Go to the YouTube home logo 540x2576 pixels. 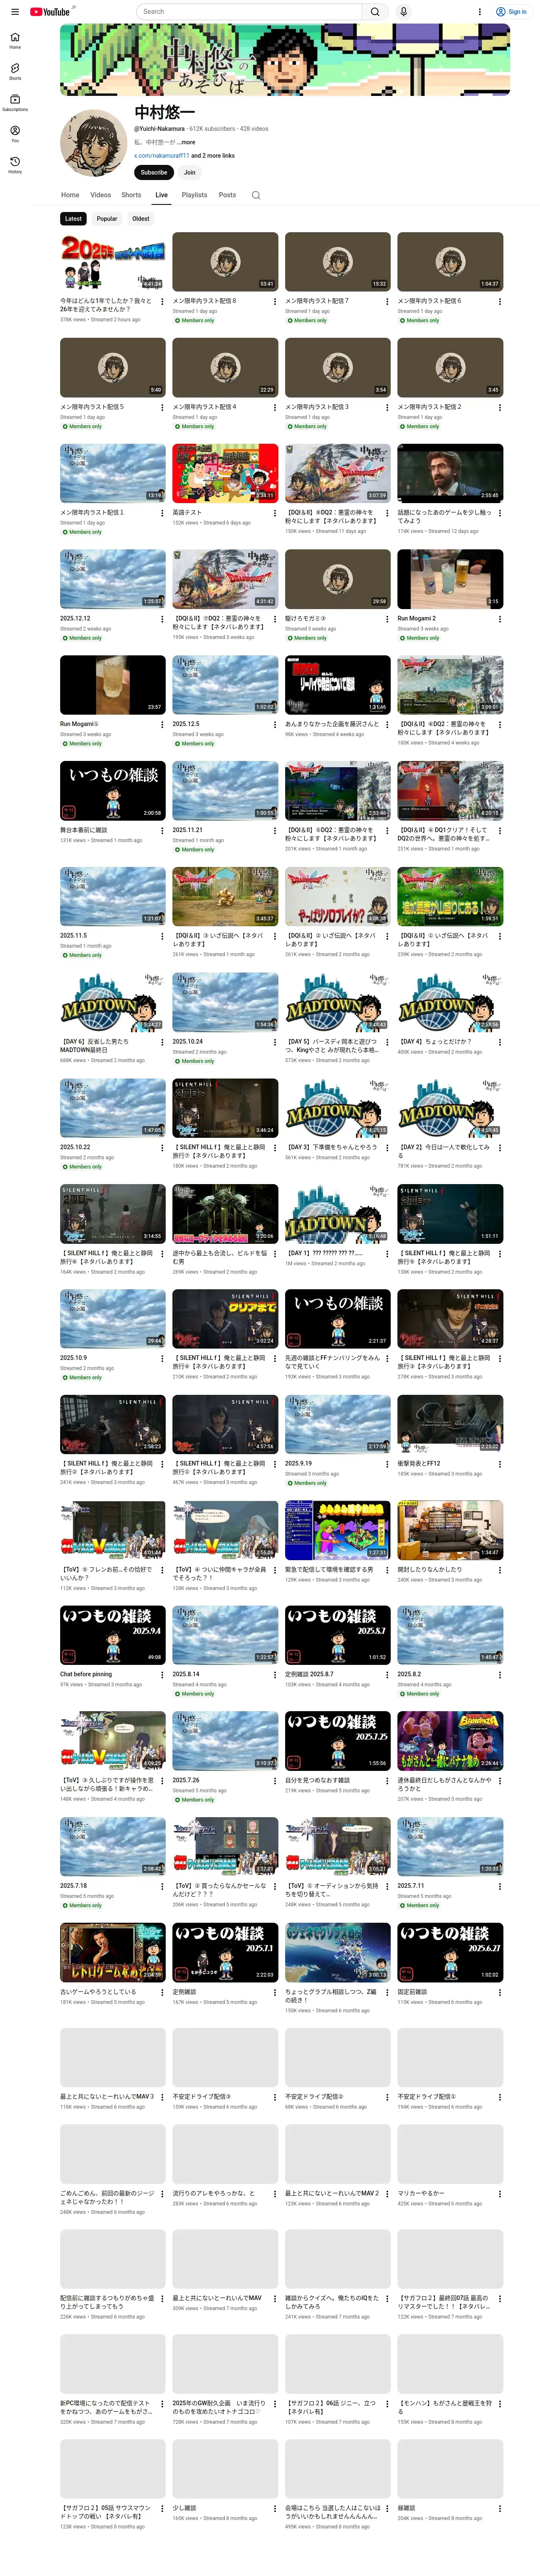click(50, 12)
